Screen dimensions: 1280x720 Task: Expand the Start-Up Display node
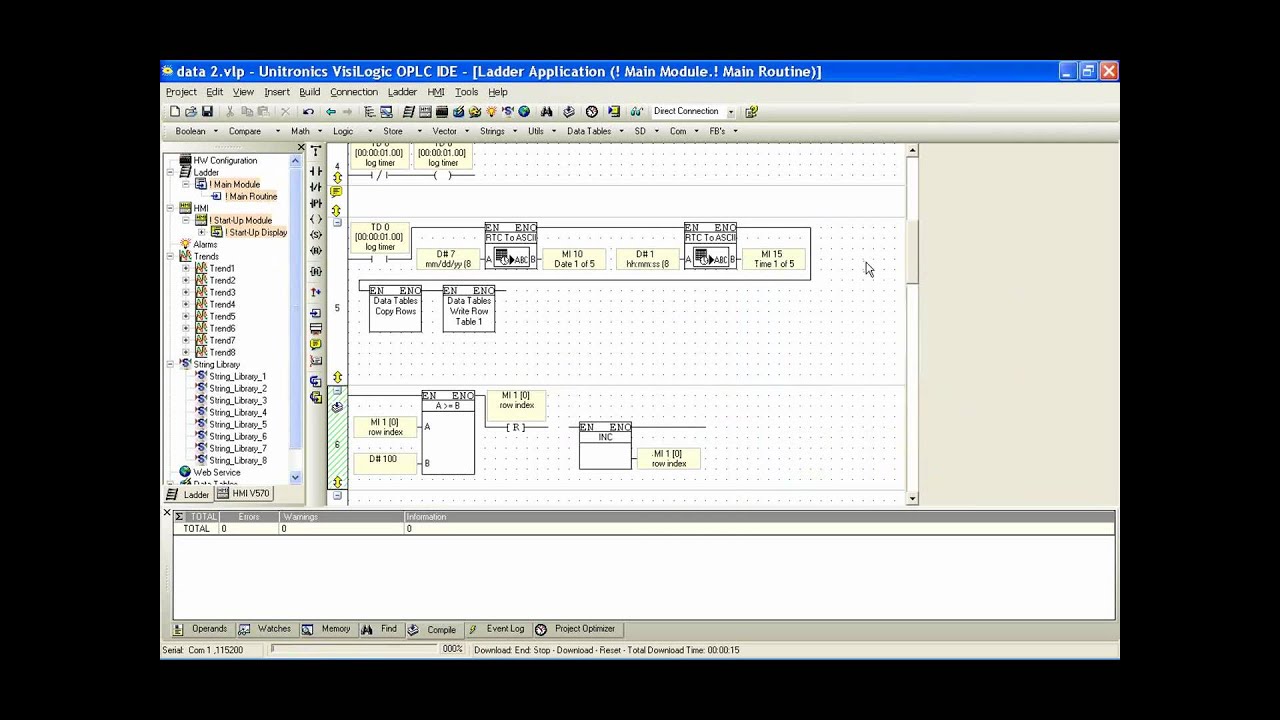point(202,233)
